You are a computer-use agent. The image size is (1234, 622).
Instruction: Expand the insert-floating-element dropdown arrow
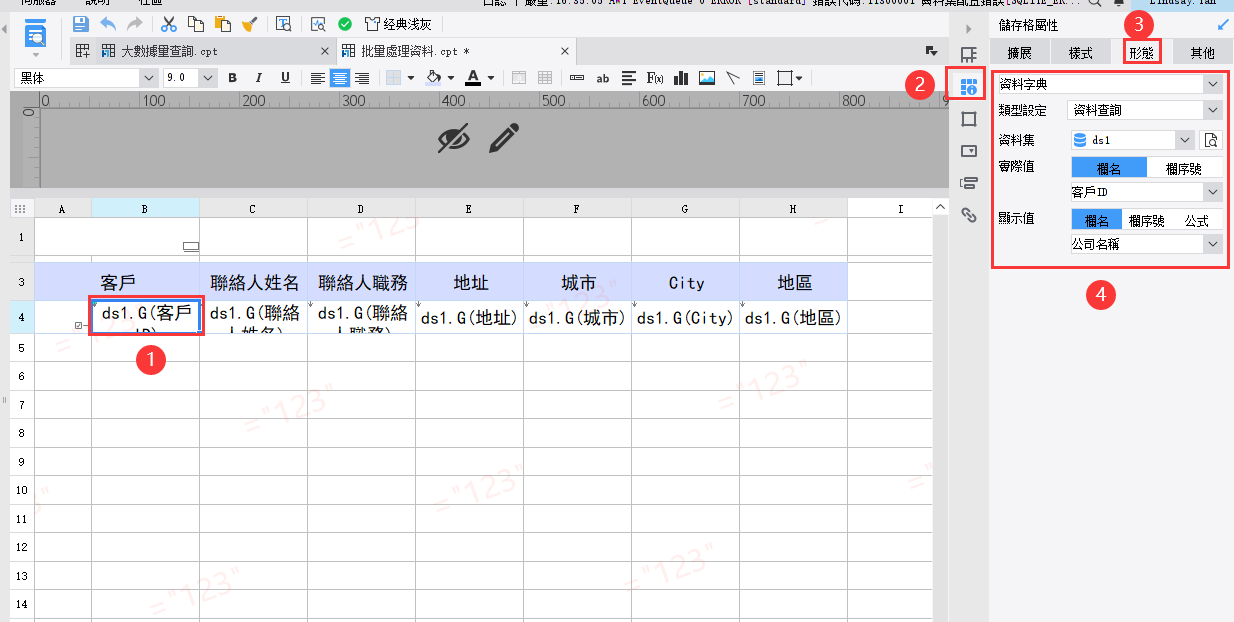(x=800, y=77)
